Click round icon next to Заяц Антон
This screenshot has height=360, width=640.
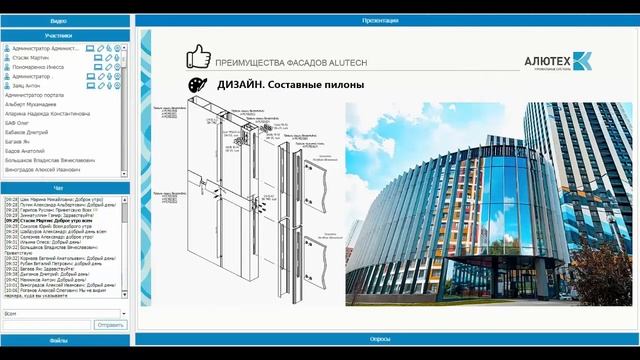[x=117, y=86]
